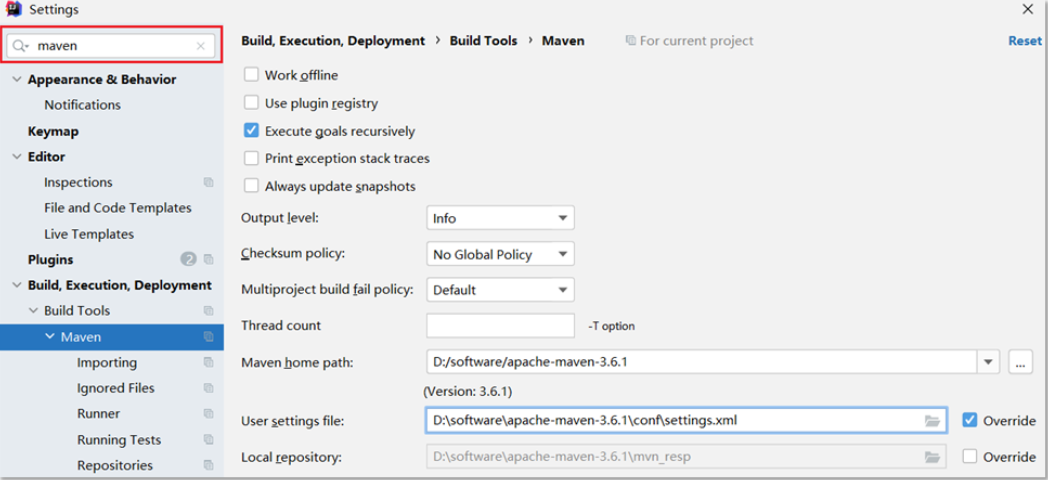
Task: Open the Output level dropdown
Action: pos(500,218)
